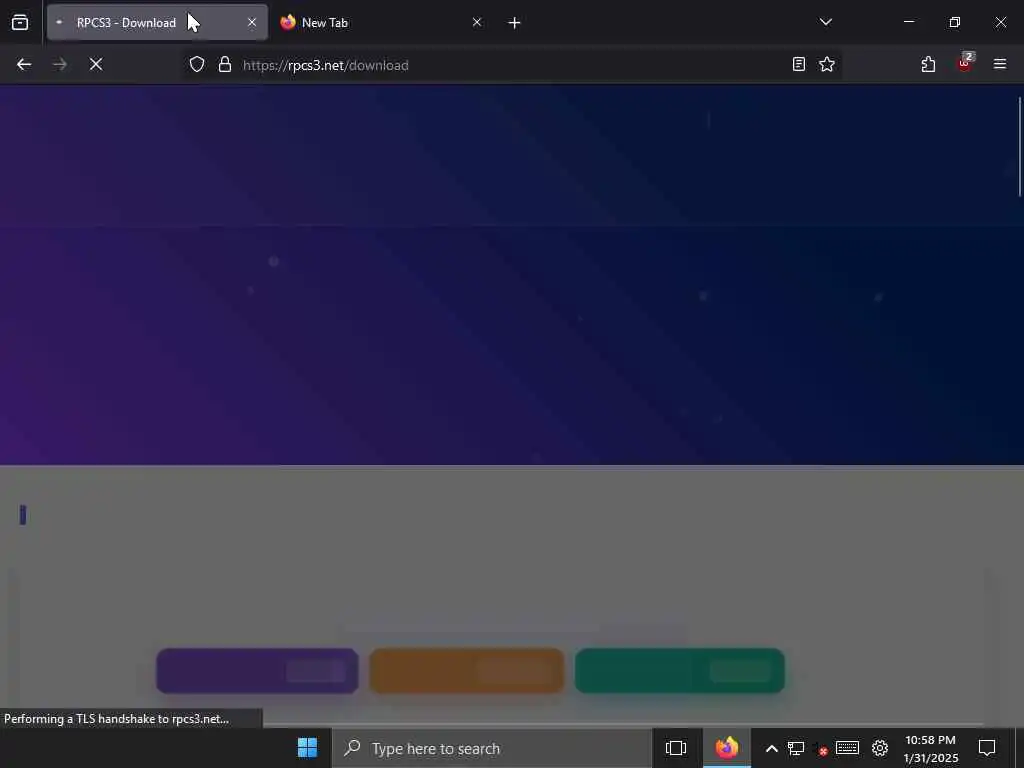
Task: Open a new tab with the plus button
Action: point(515,23)
